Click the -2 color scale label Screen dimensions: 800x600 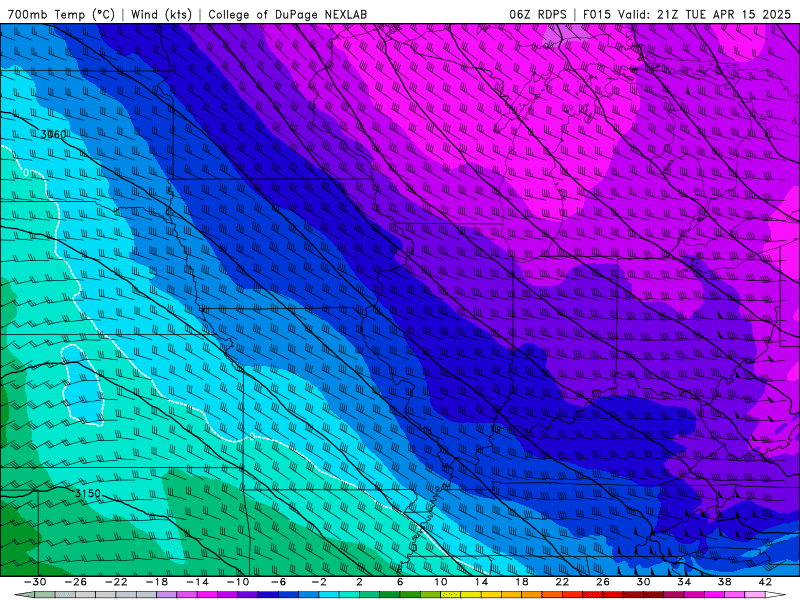(x=319, y=582)
